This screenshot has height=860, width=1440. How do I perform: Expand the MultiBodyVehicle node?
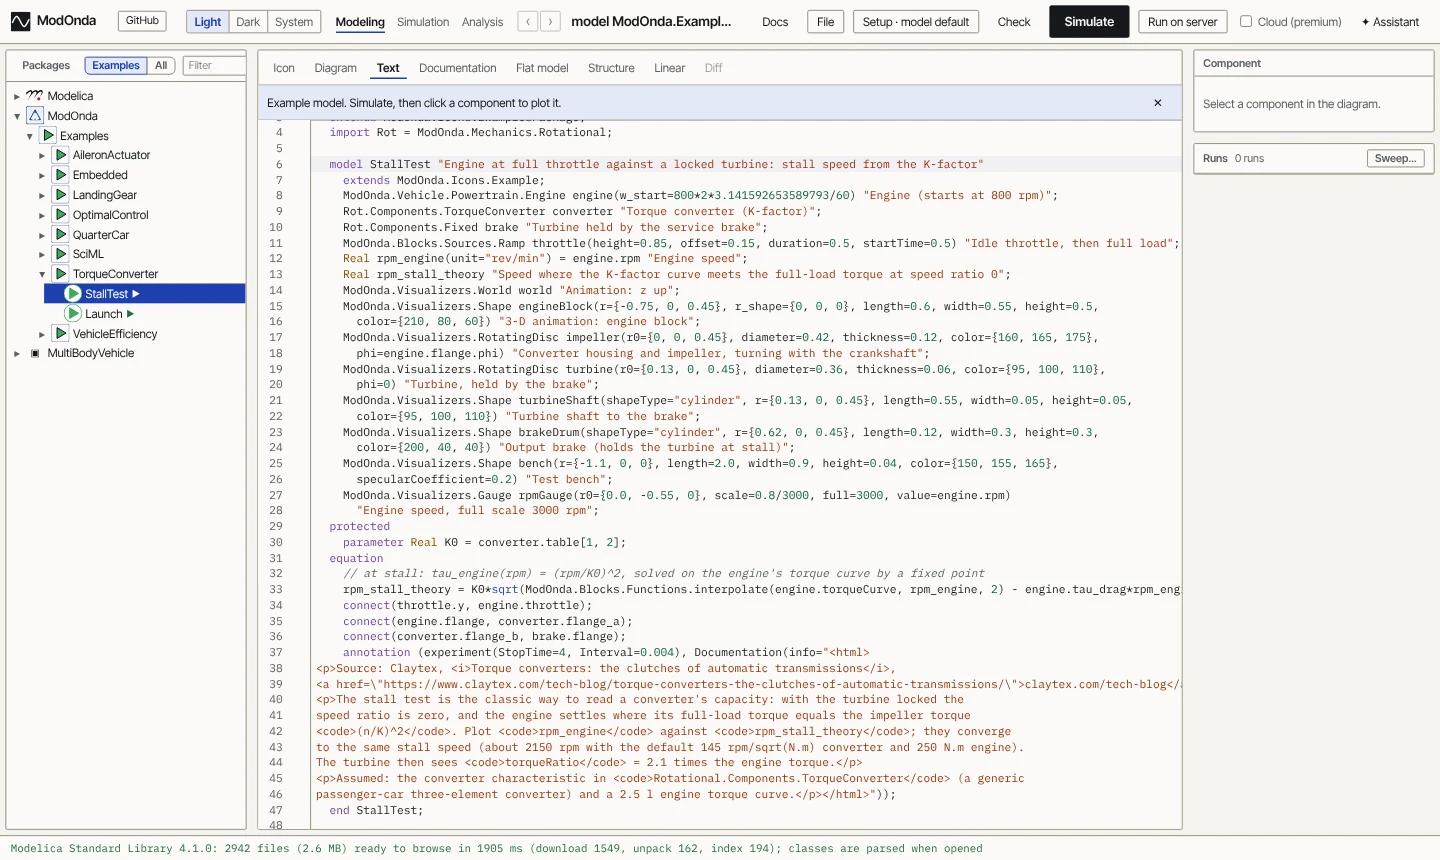17,354
